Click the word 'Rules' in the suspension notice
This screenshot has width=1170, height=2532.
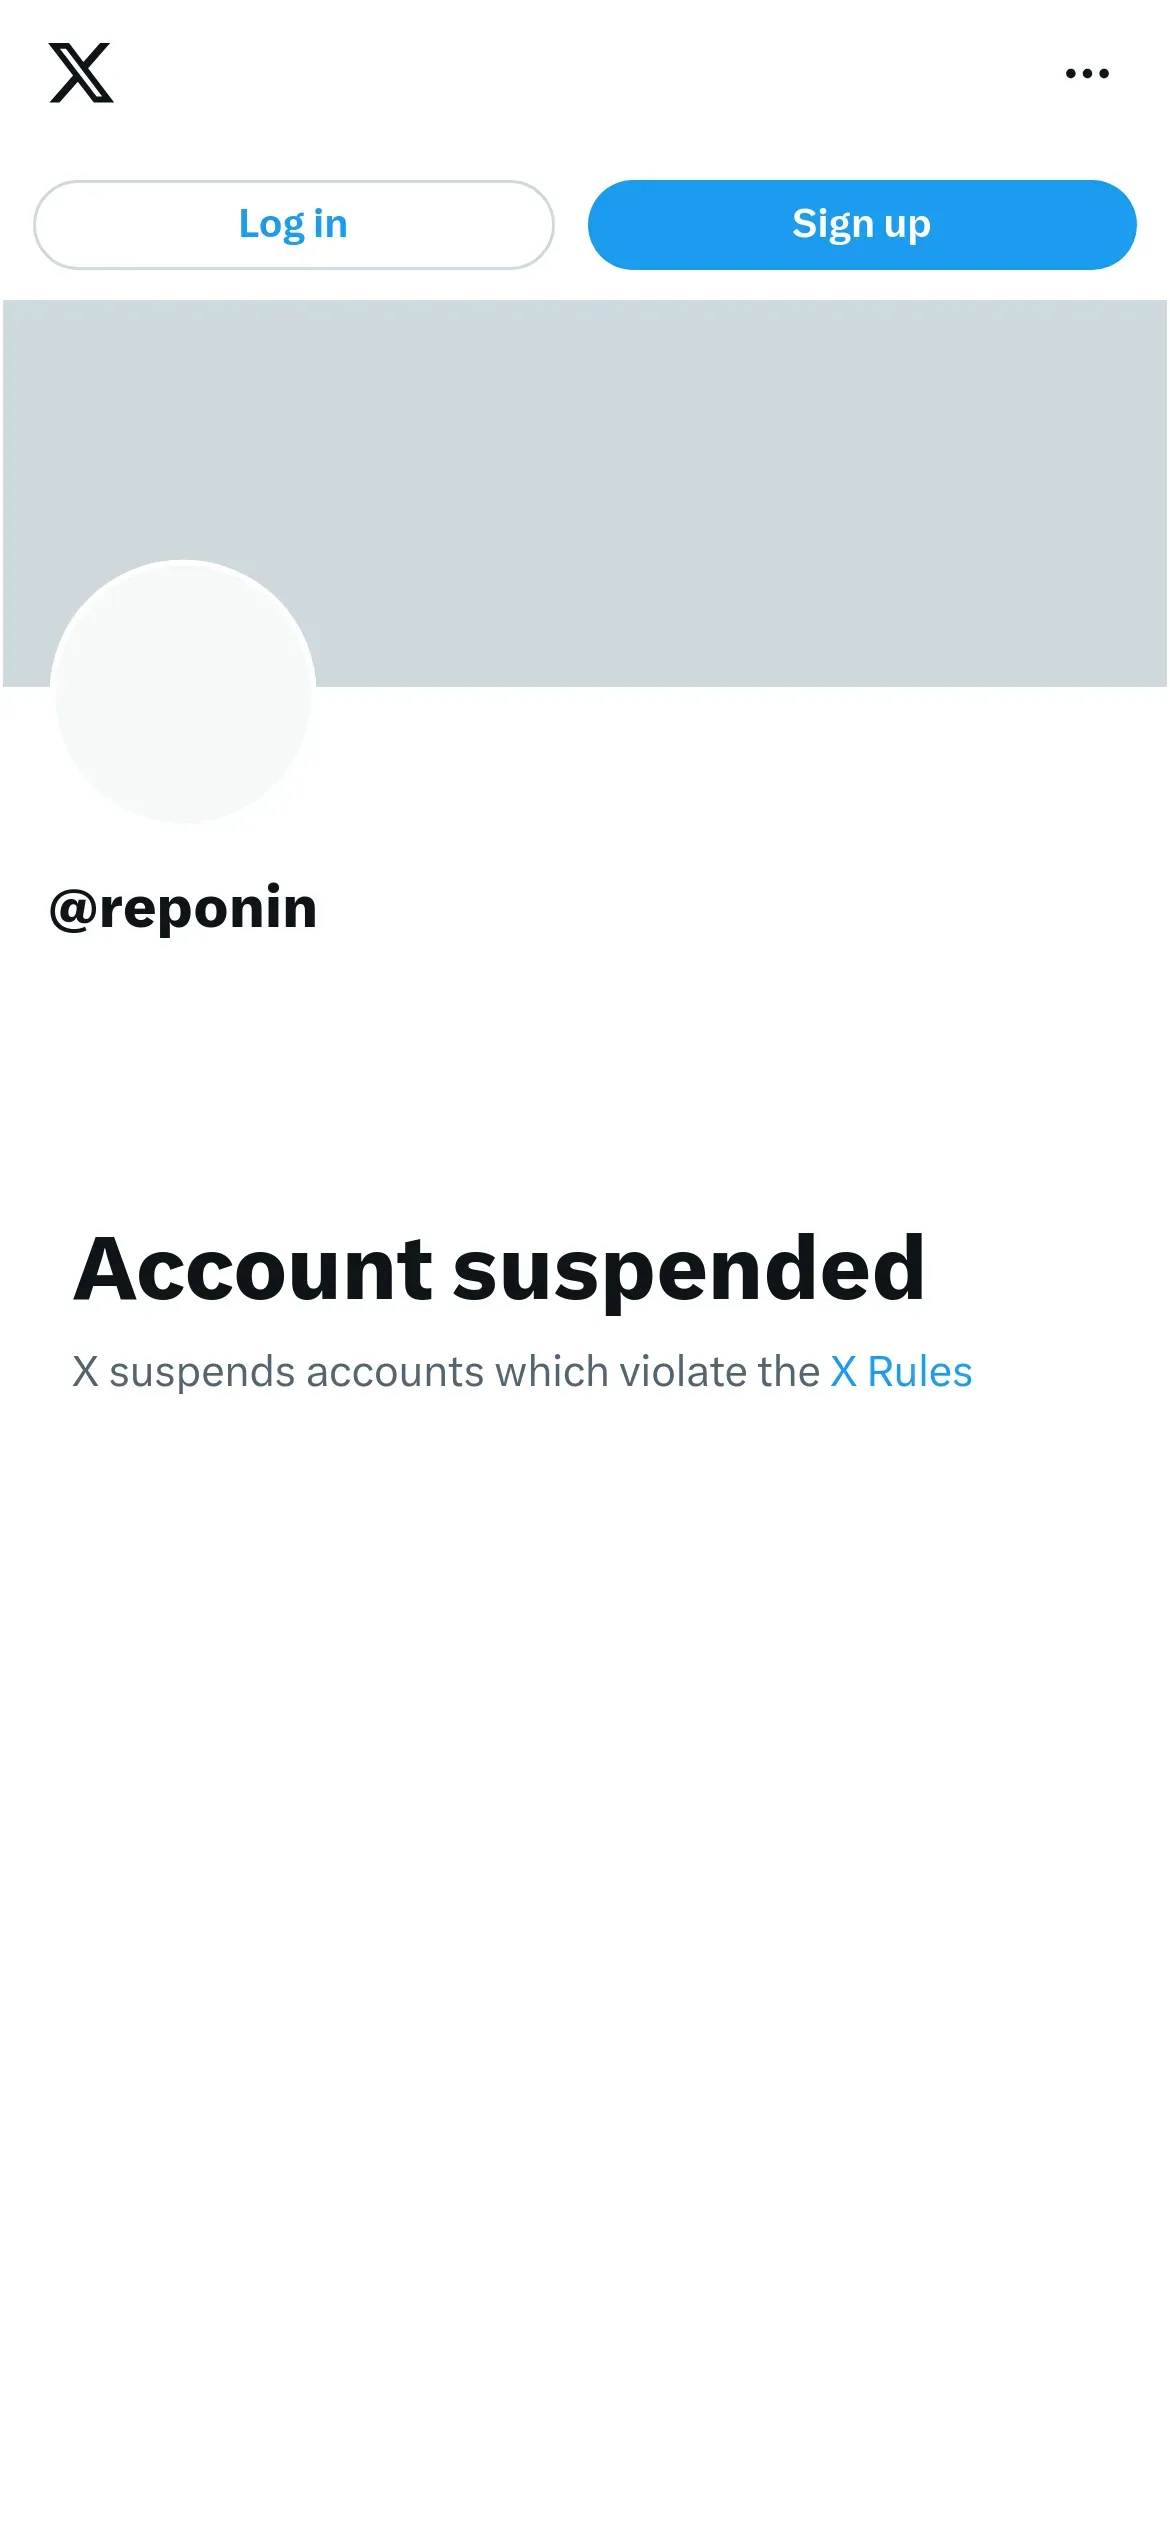click(x=920, y=1372)
